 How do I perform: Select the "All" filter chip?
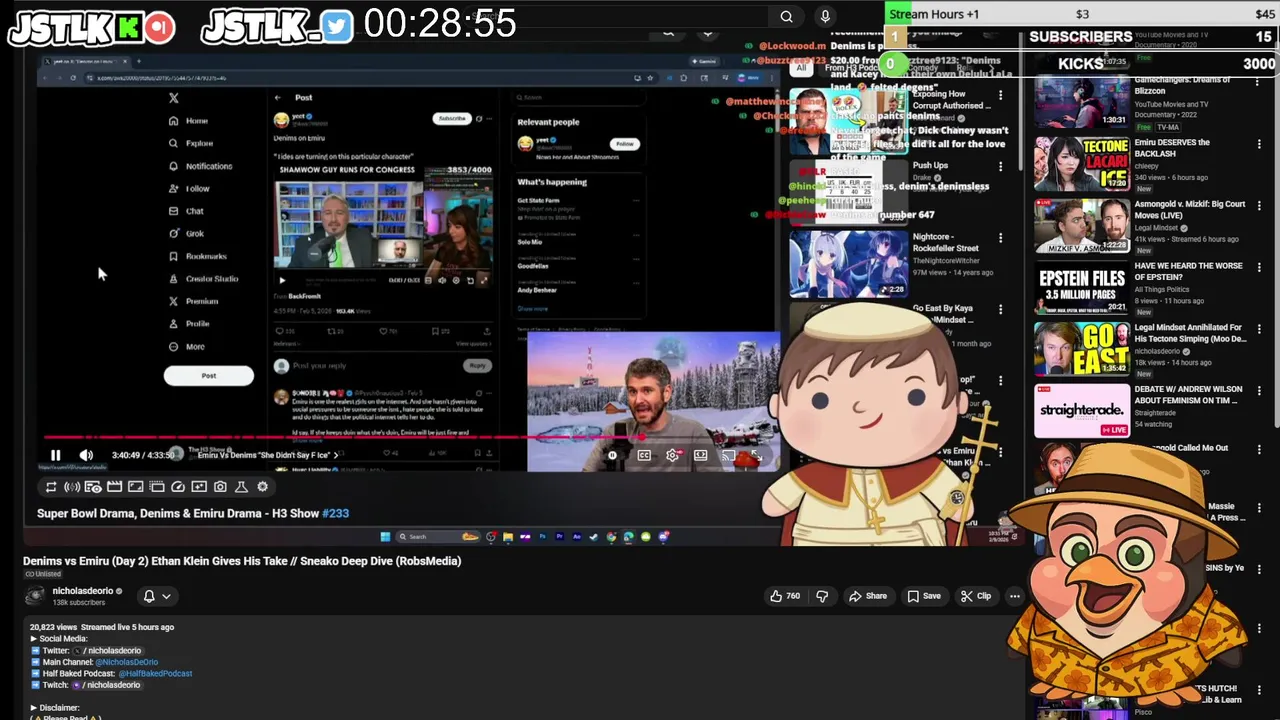(801, 68)
